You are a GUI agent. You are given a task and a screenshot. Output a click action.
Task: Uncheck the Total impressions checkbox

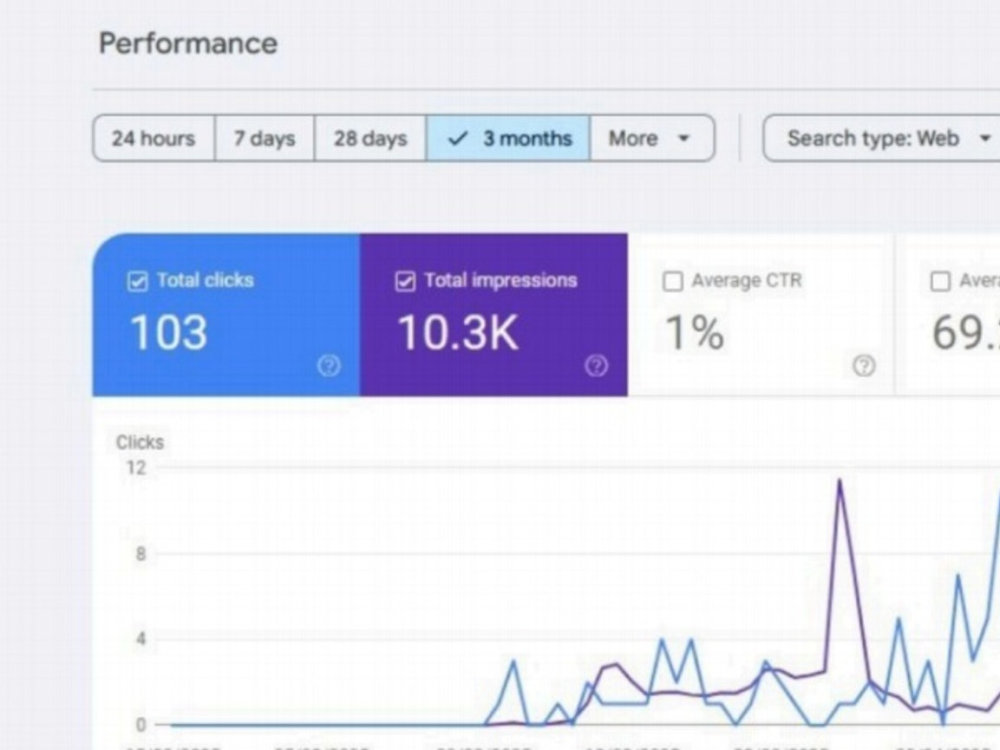click(405, 281)
